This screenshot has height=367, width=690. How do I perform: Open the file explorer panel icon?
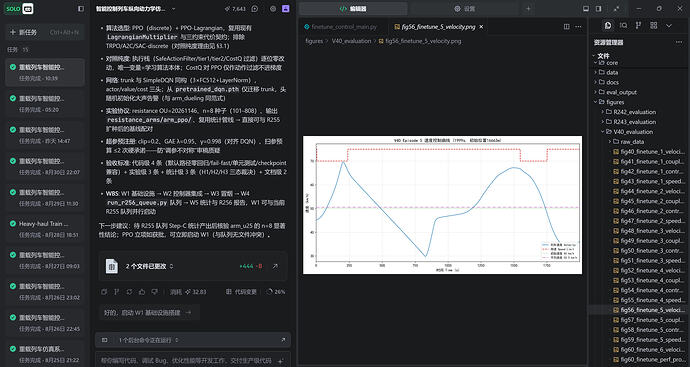(608, 26)
